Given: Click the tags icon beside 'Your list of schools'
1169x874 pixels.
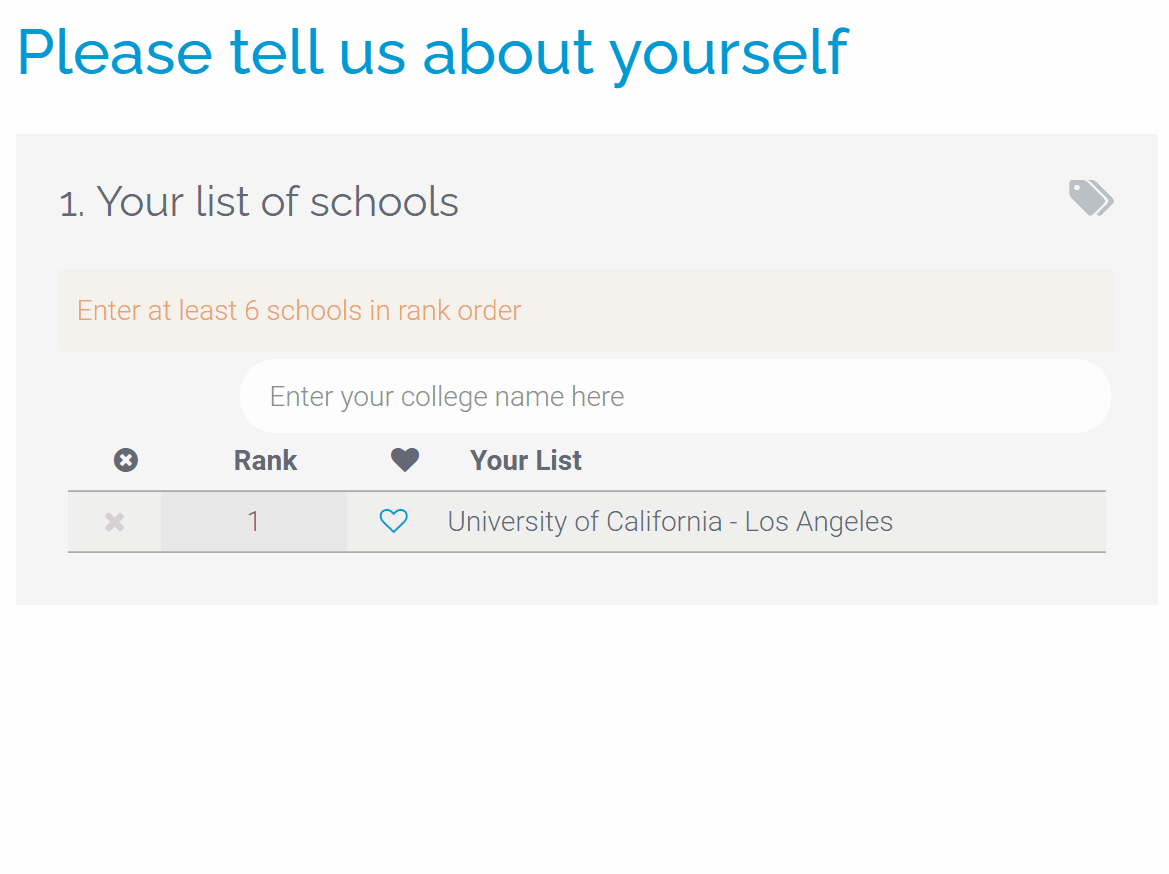Looking at the screenshot, I should [1091, 199].
